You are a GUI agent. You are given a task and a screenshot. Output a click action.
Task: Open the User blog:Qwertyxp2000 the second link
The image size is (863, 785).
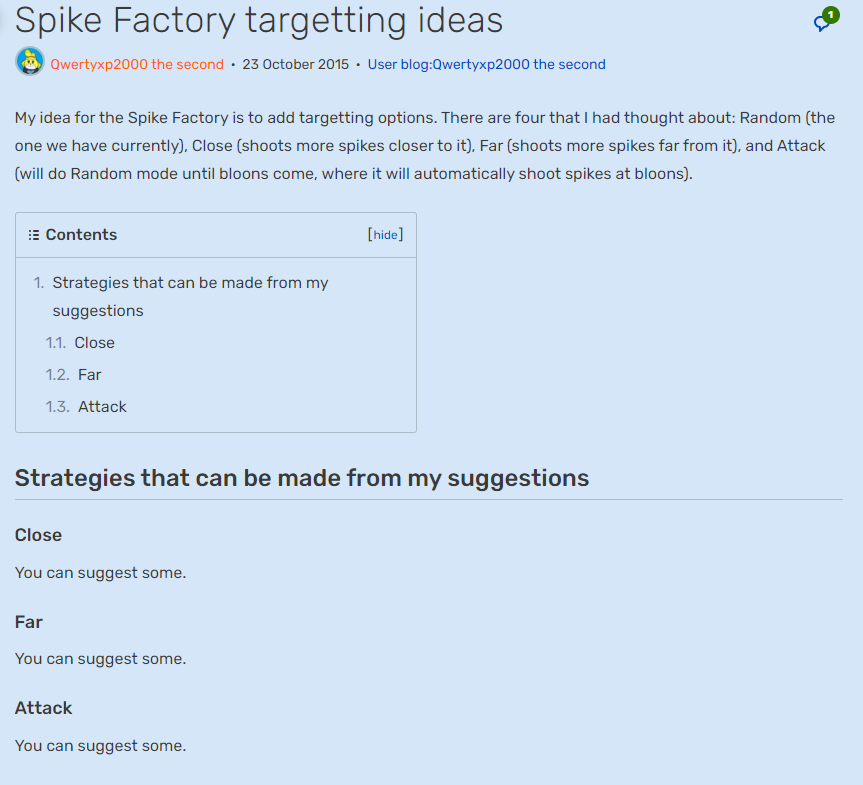486,65
